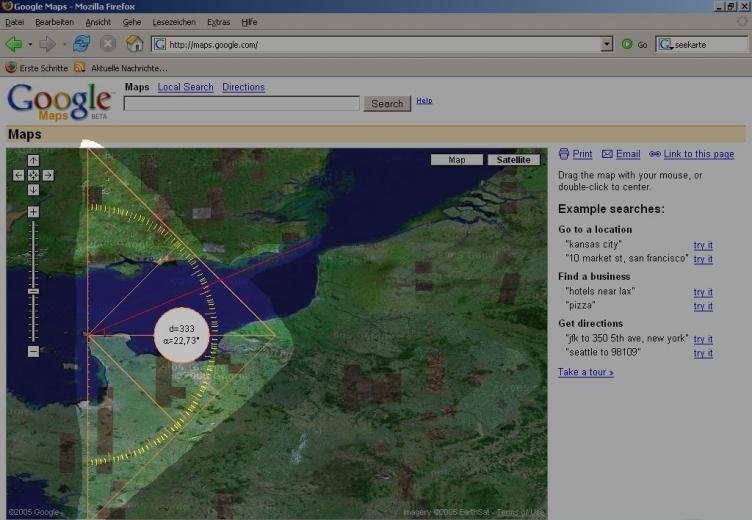
Task: Try the "pizza" example search
Action: [703, 306]
